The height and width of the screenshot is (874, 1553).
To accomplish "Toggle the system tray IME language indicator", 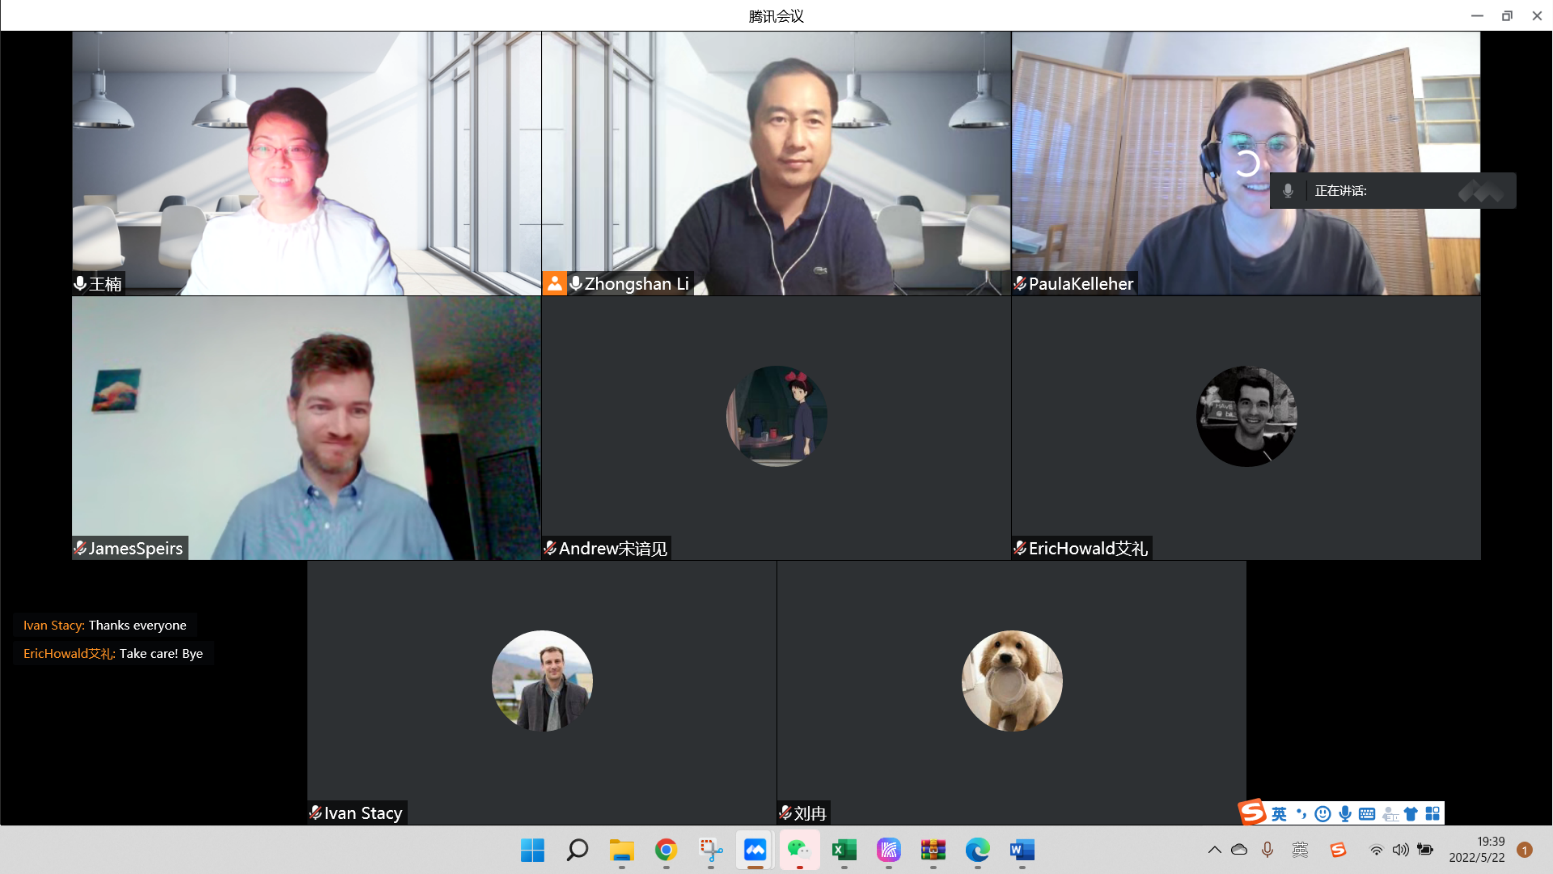I will pos(1300,850).
